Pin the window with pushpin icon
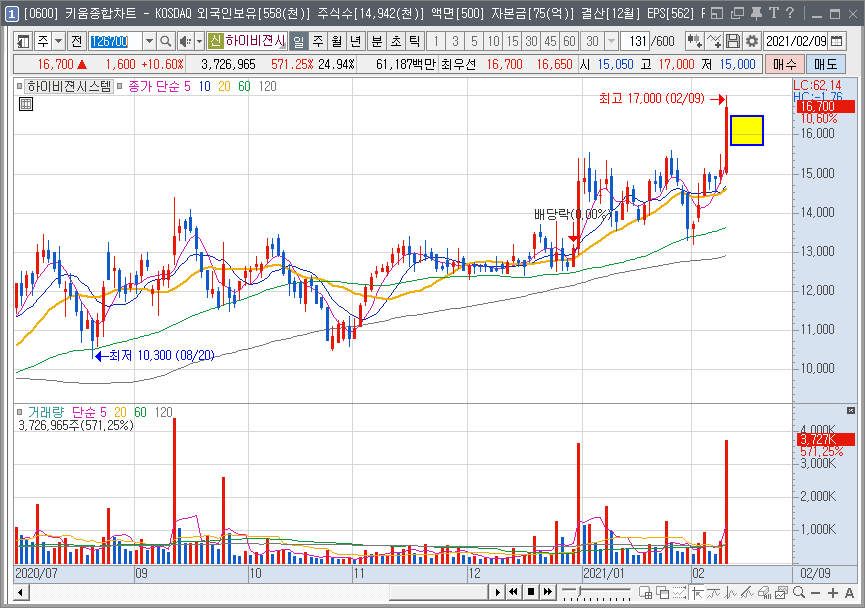The height and width of the screenshot is (608, 865). [x=756, y=13]
